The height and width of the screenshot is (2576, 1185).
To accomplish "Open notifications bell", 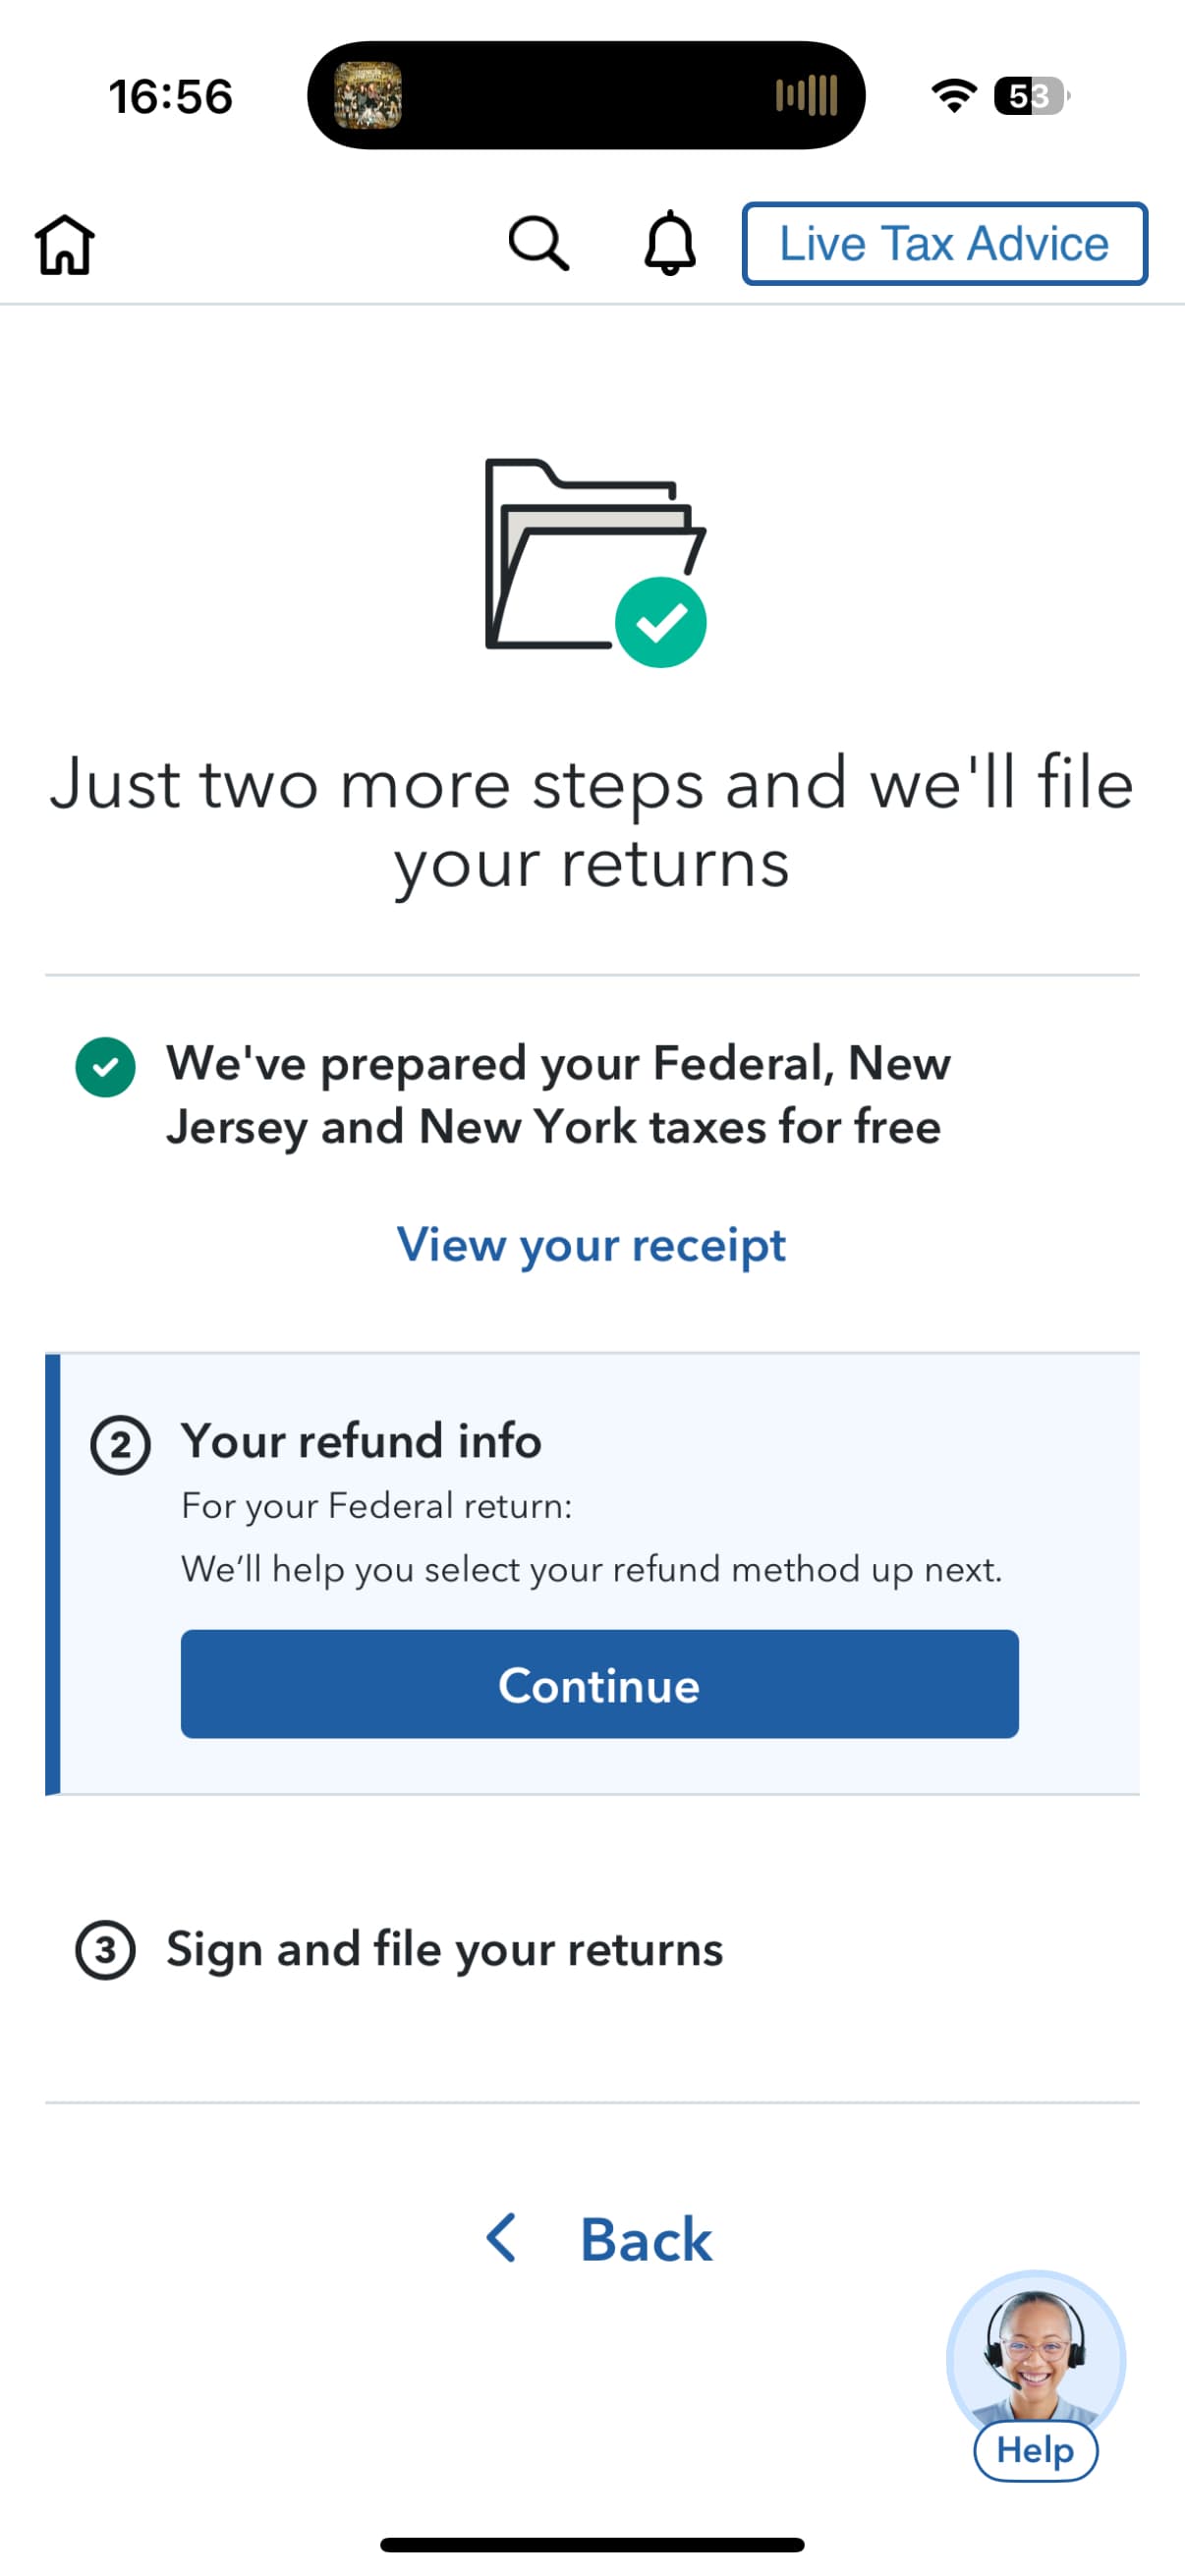I will pos(669,244).
